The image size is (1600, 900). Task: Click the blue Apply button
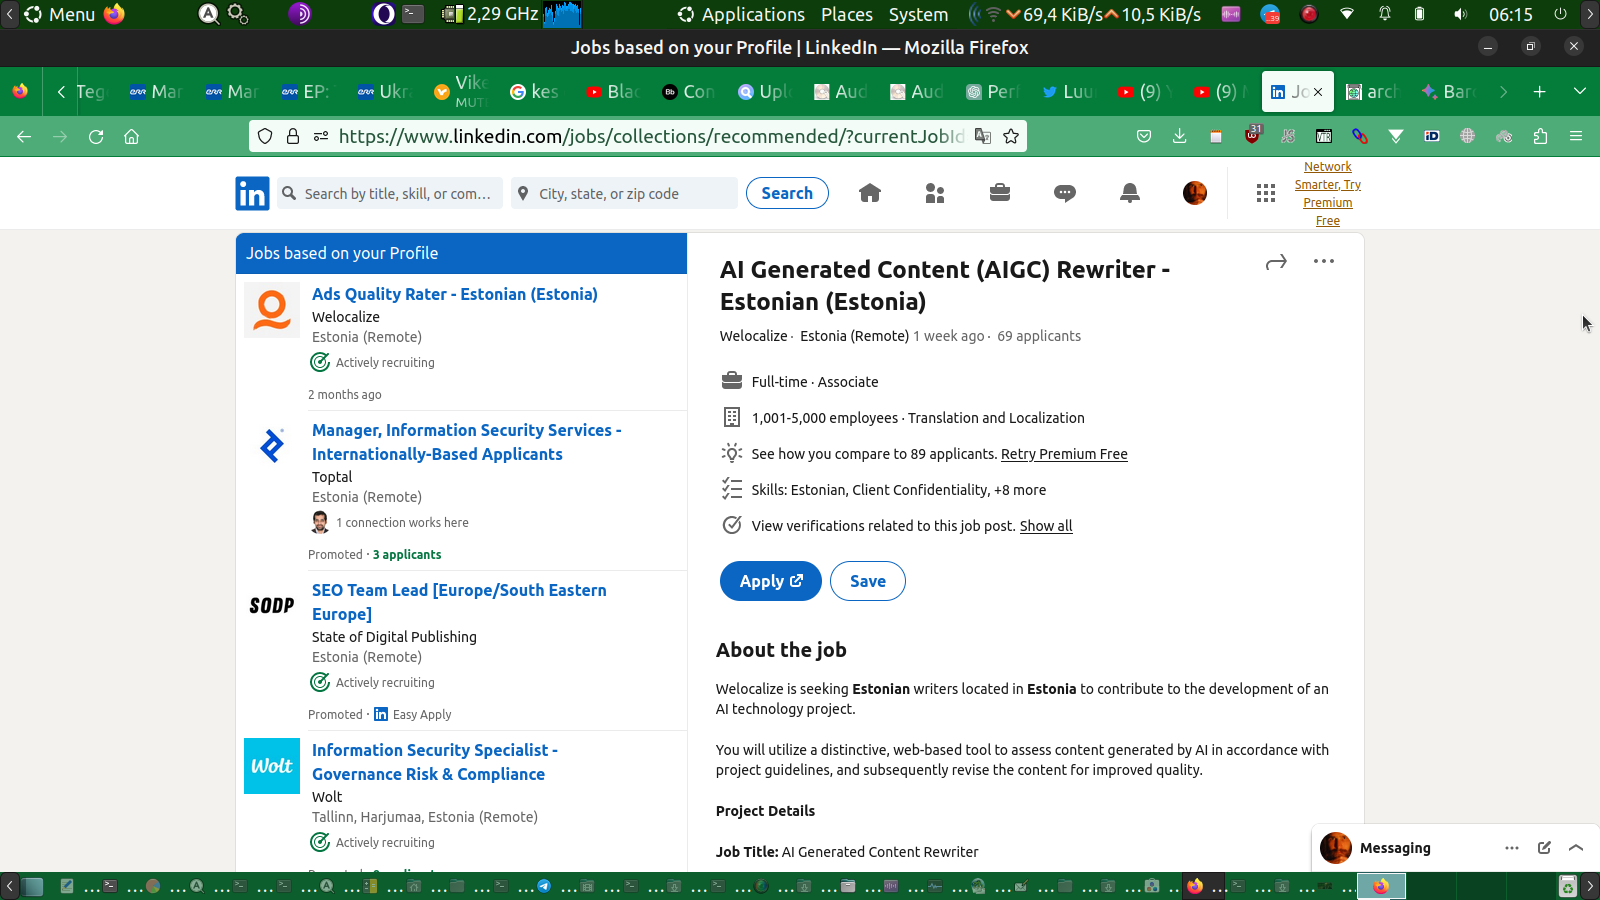(770, 581)
